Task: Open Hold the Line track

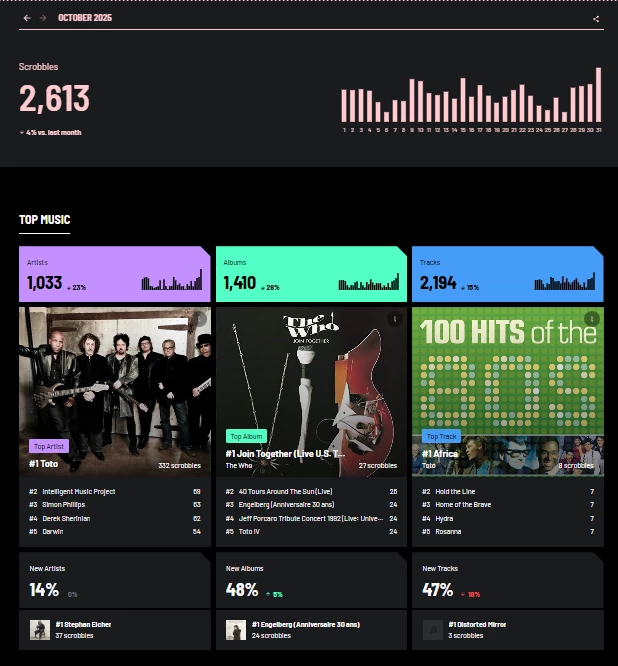Action: click(455, 491)
